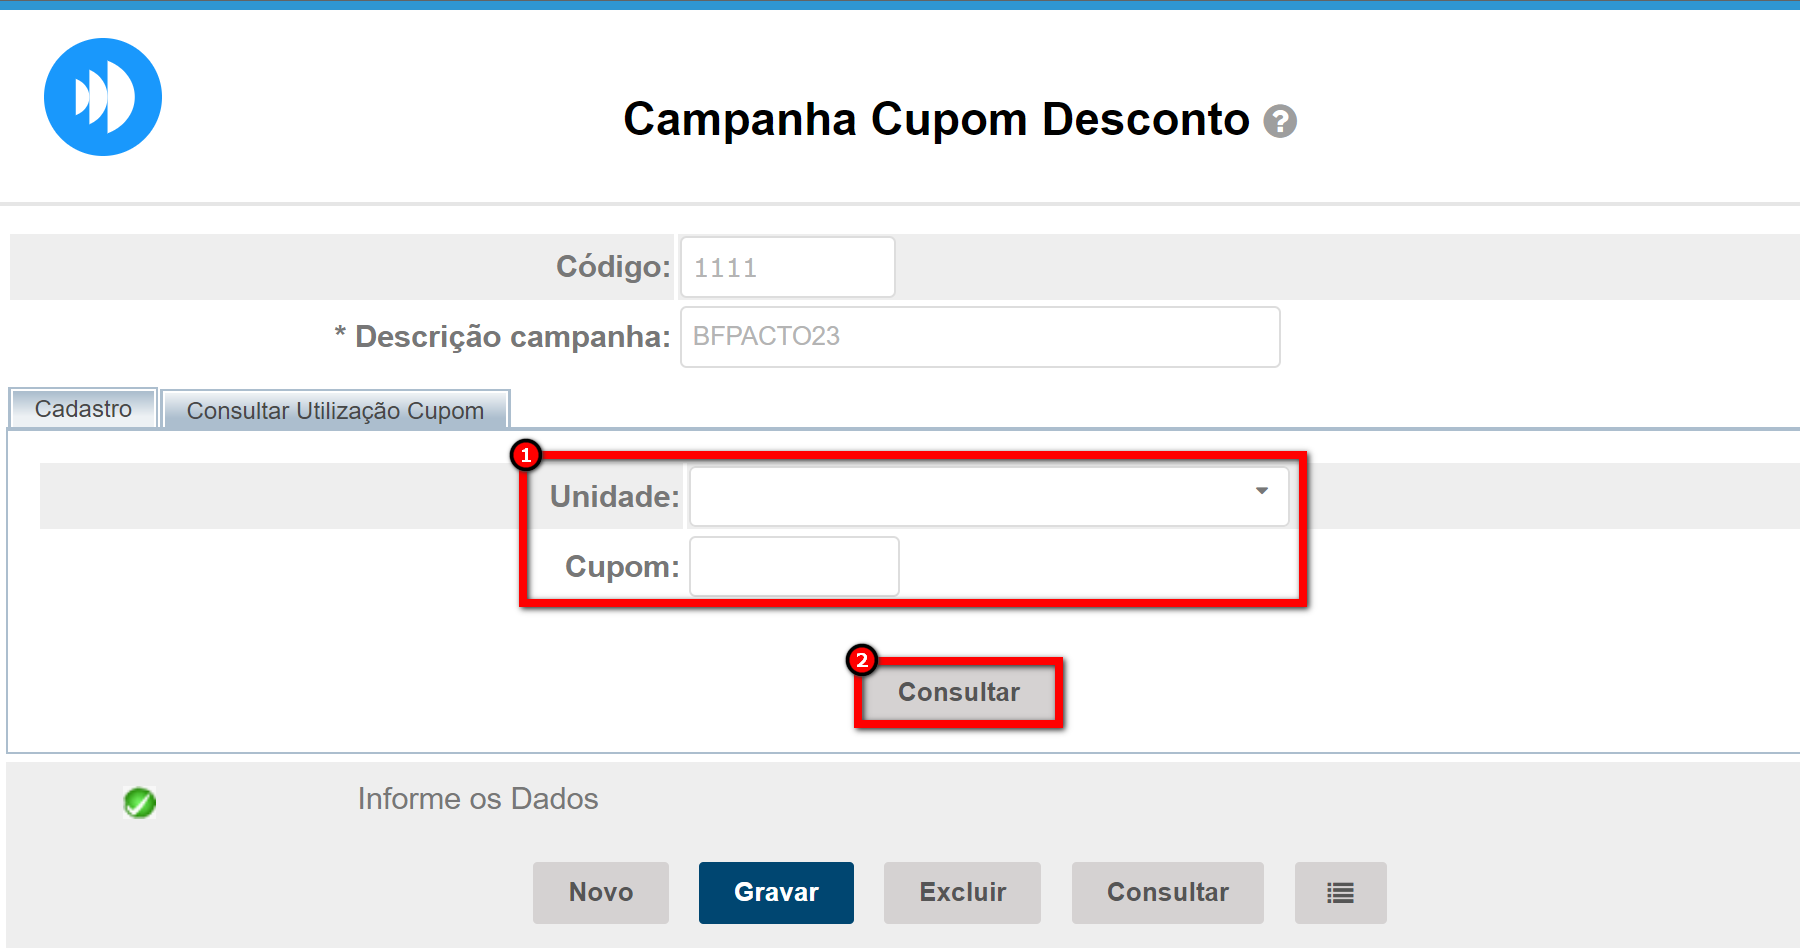1800x949 pixels.
Task: Click the Descrição campanha text field
Action: pos(979,337)
